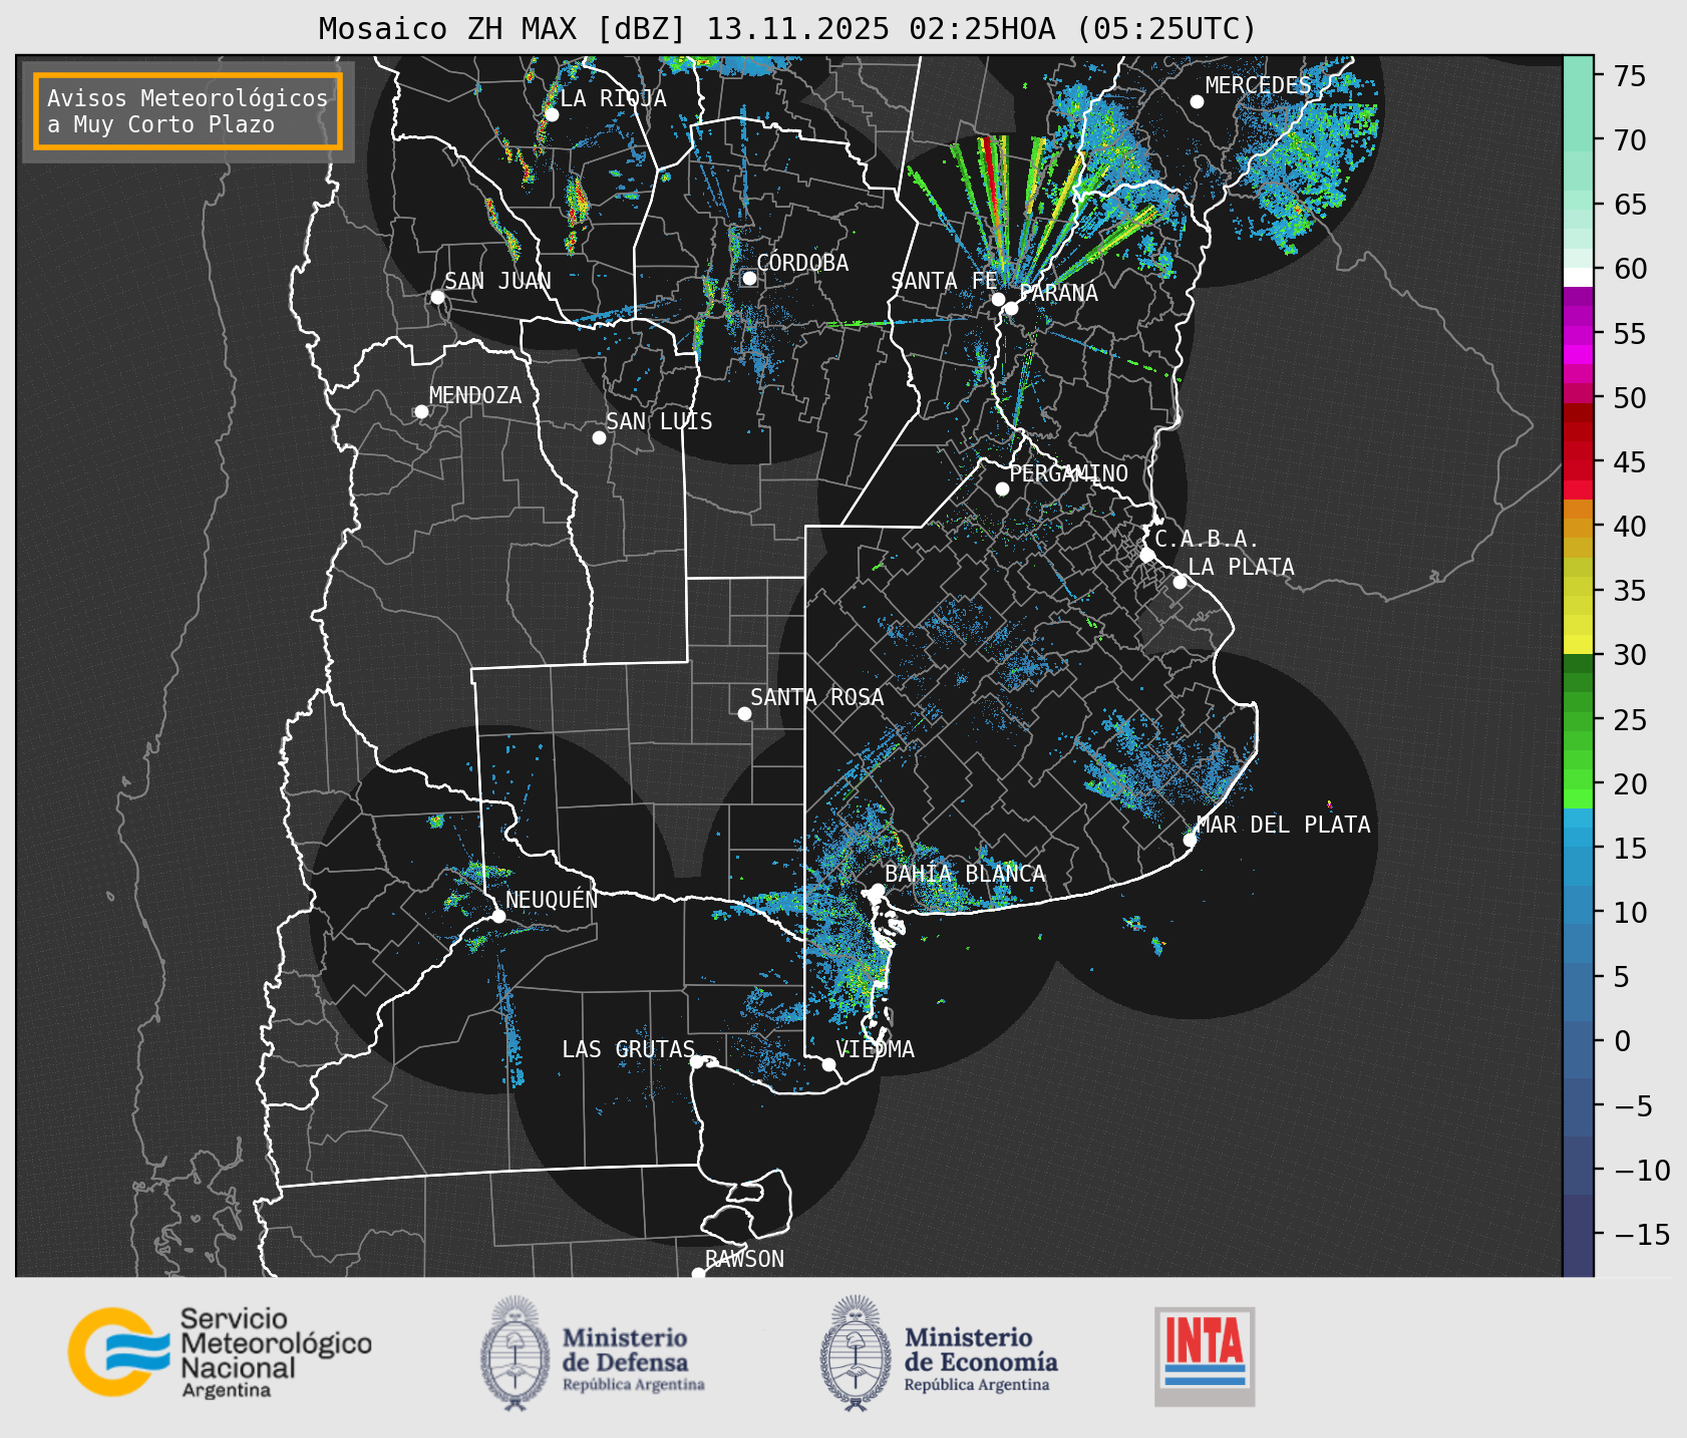
Task: Select the SAN LUIS city label
Action: tap(659, 422)
